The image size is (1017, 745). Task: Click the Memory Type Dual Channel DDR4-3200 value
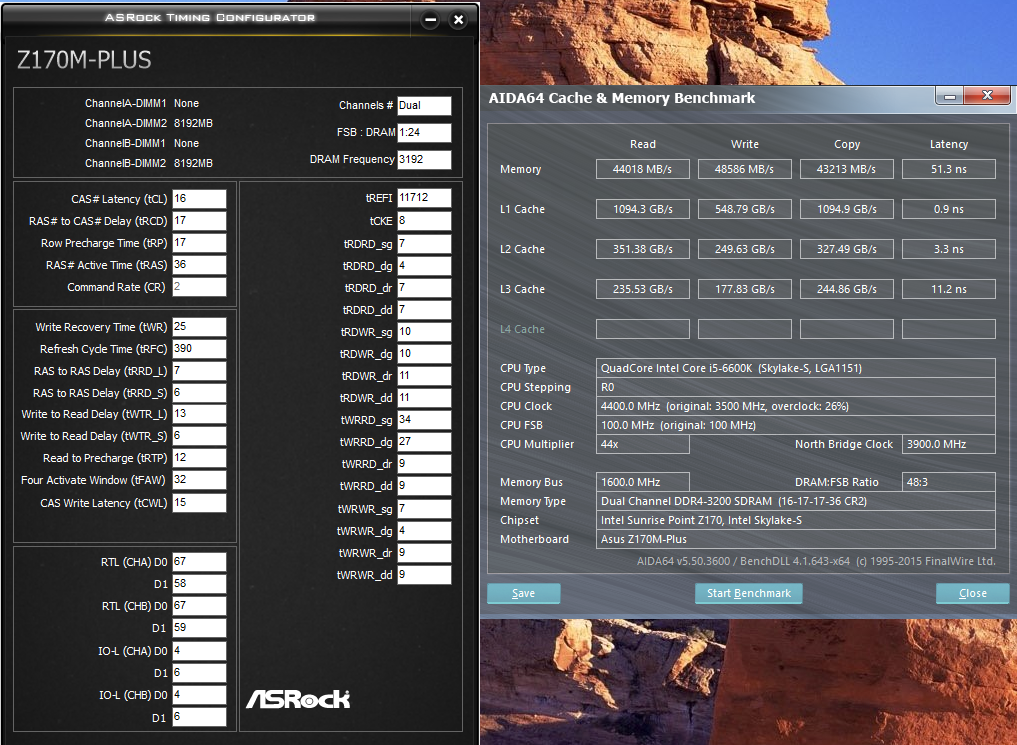796,501
